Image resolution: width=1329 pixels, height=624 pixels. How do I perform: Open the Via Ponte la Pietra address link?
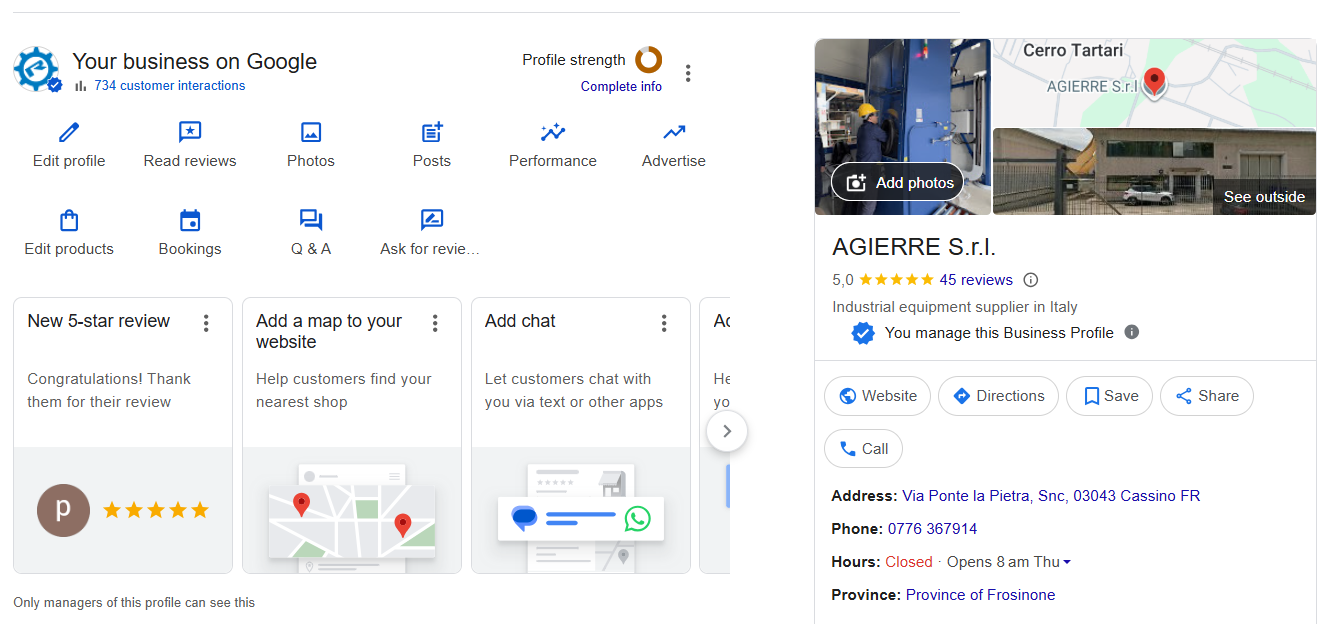pos(1051,496)
